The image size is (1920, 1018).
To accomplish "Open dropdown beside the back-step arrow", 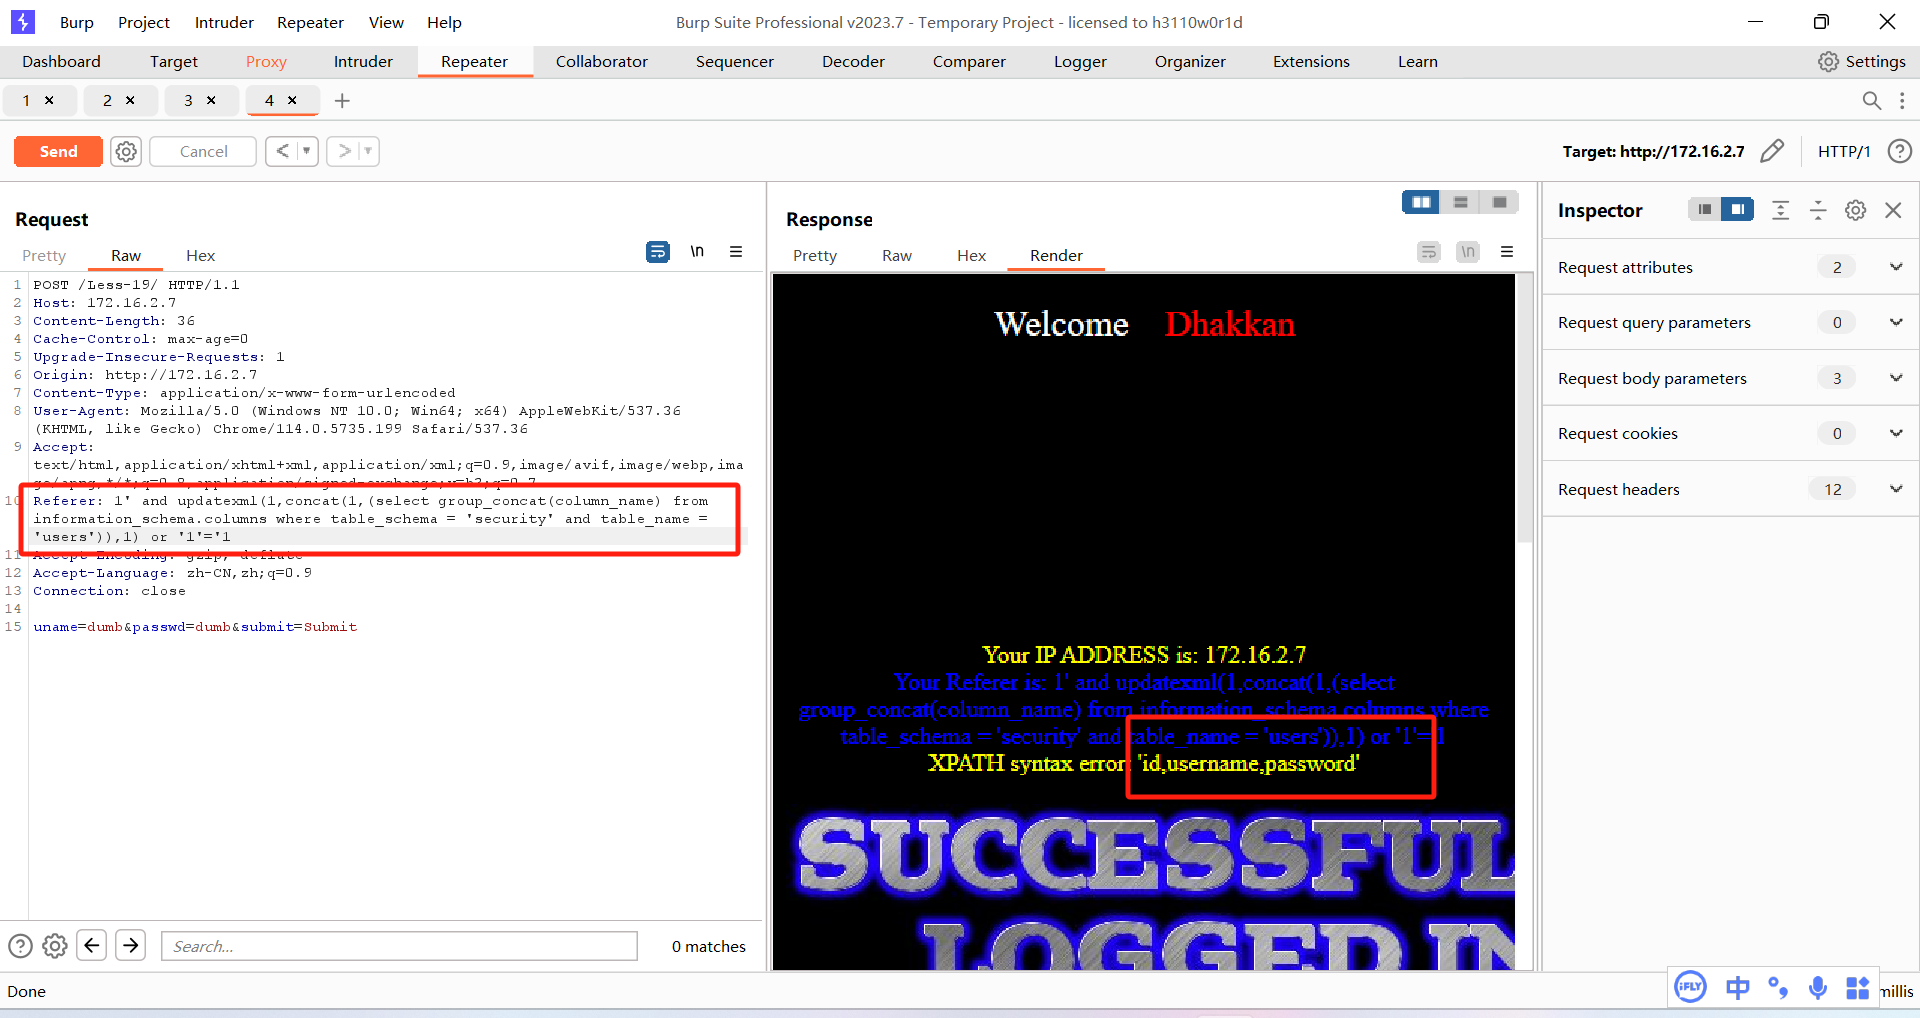I will (x=304, y=151).
